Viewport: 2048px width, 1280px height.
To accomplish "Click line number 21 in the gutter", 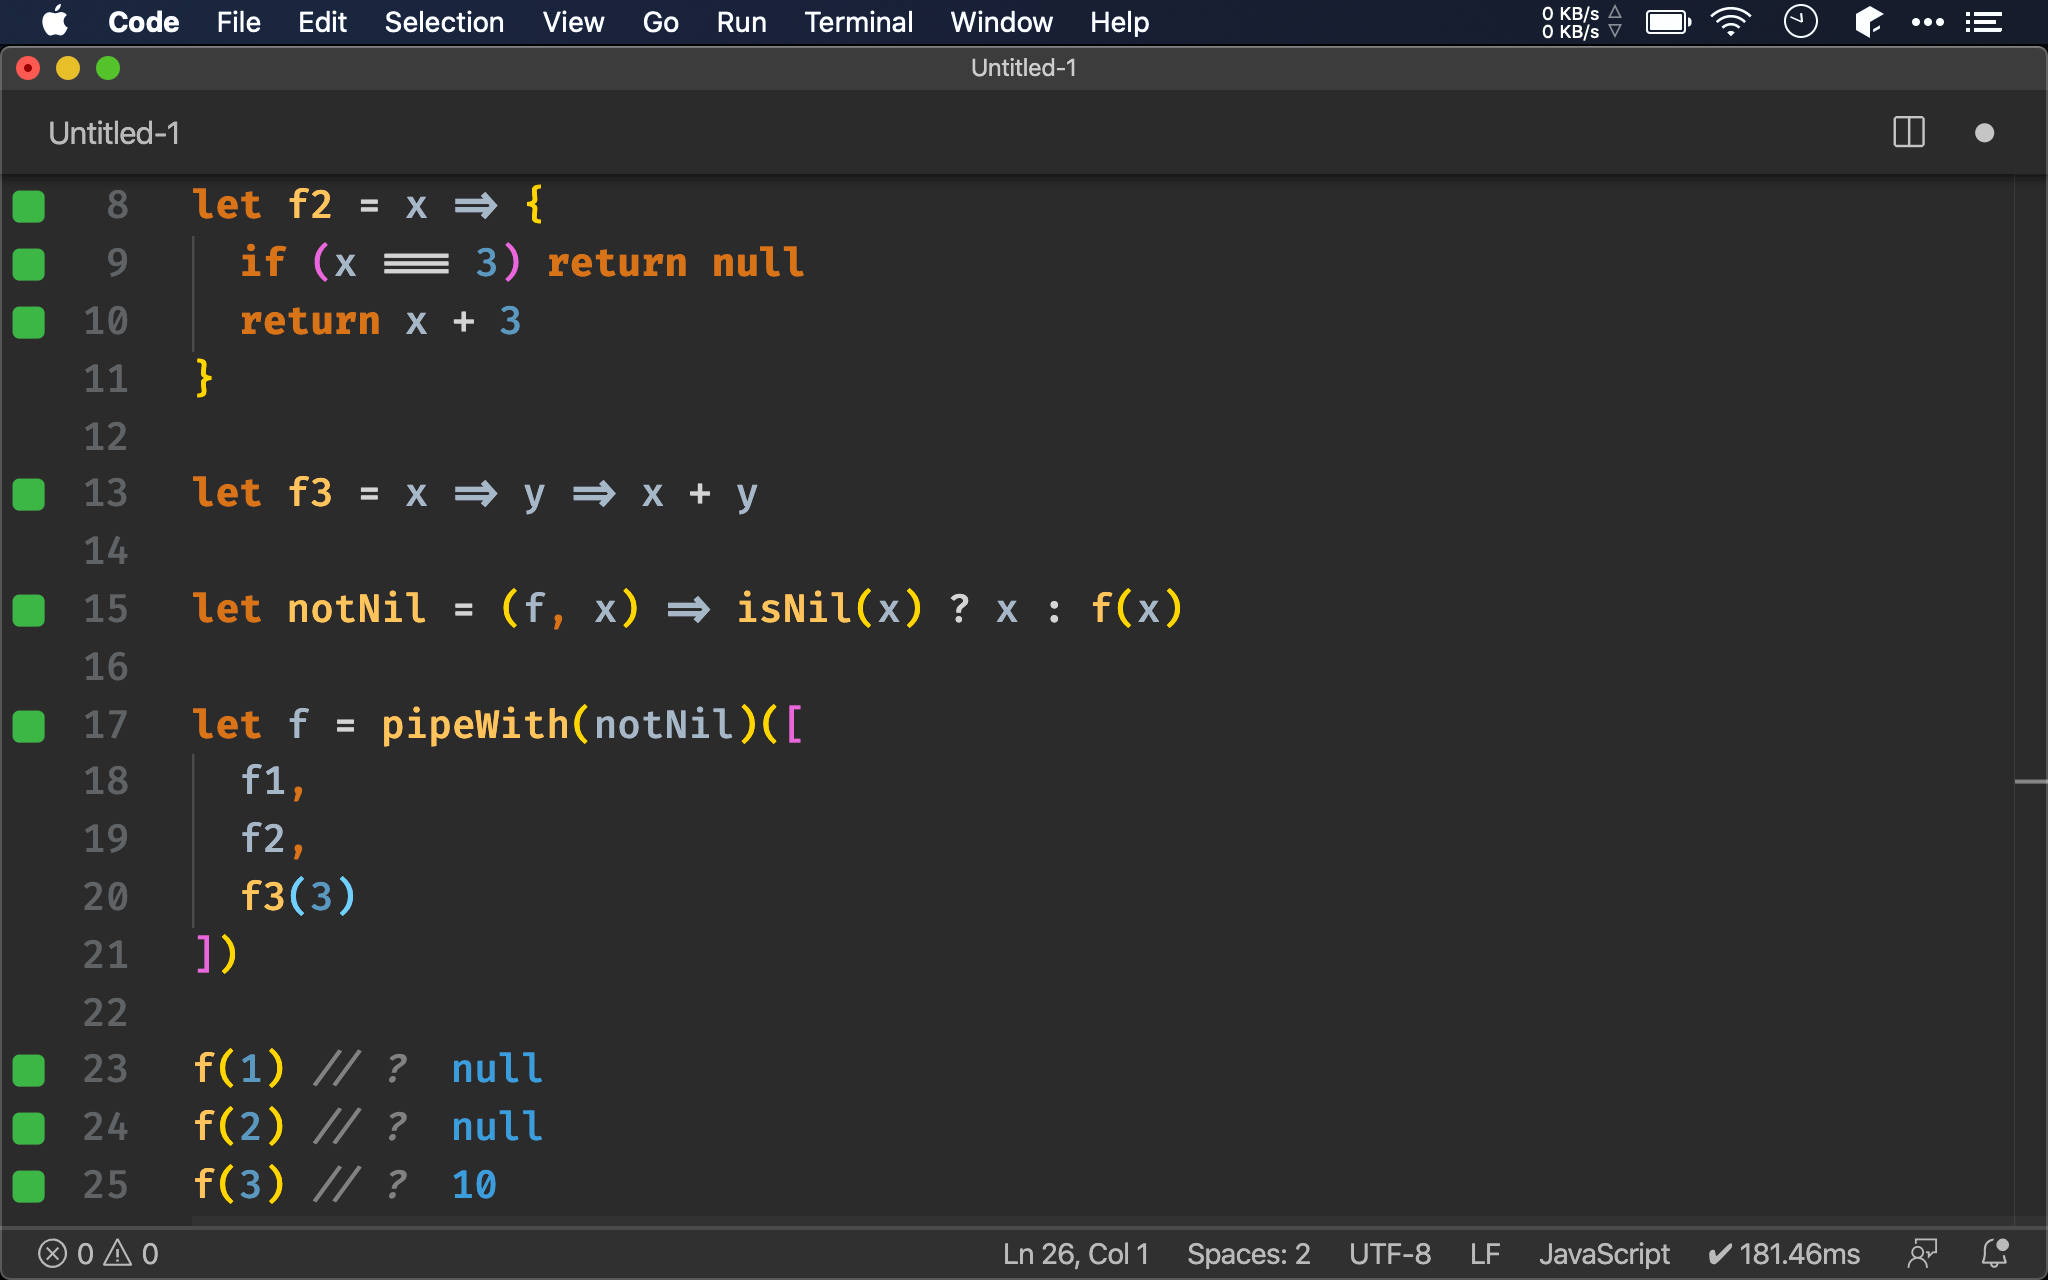I will point(106,955).
